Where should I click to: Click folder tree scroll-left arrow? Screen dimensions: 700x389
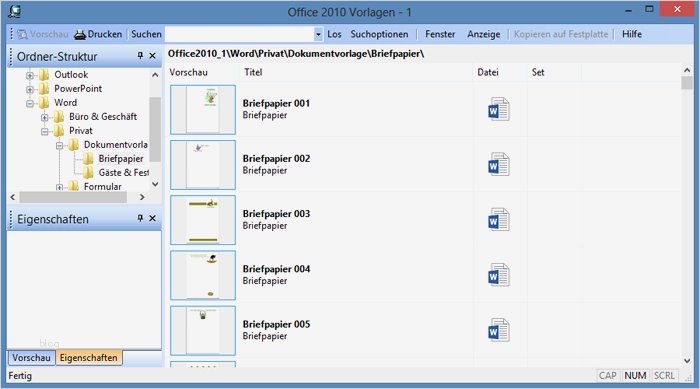[12, 197]
